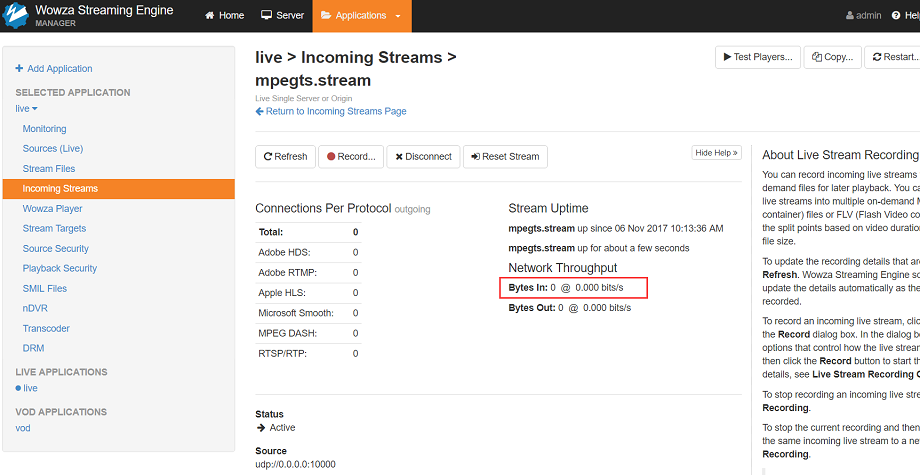Image resolution: width=920 pixels, height=475 pixels.
Task: Click the Restart button
Action: click(x=892, y=57)
